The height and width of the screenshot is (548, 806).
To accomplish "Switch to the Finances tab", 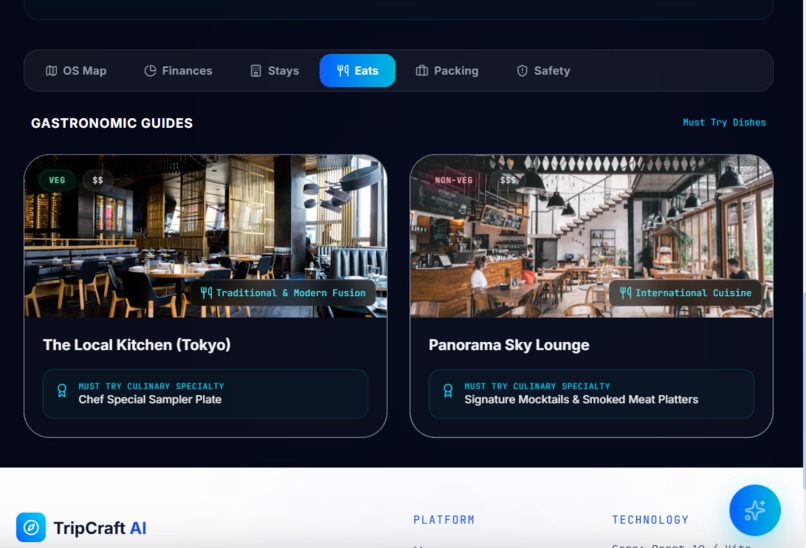I will 178,71.
